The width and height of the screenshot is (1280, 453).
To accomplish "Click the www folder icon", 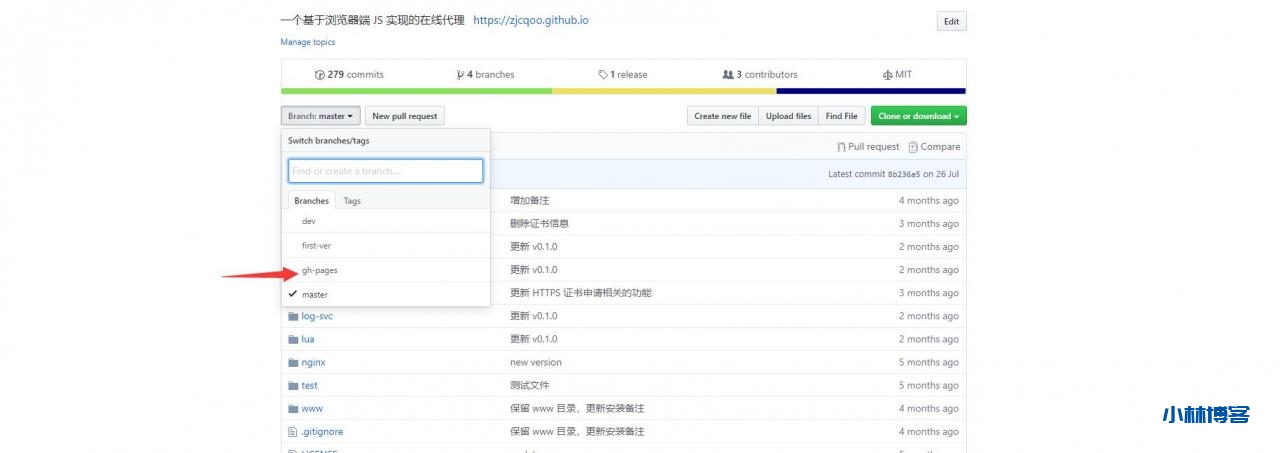I will 293,408.
